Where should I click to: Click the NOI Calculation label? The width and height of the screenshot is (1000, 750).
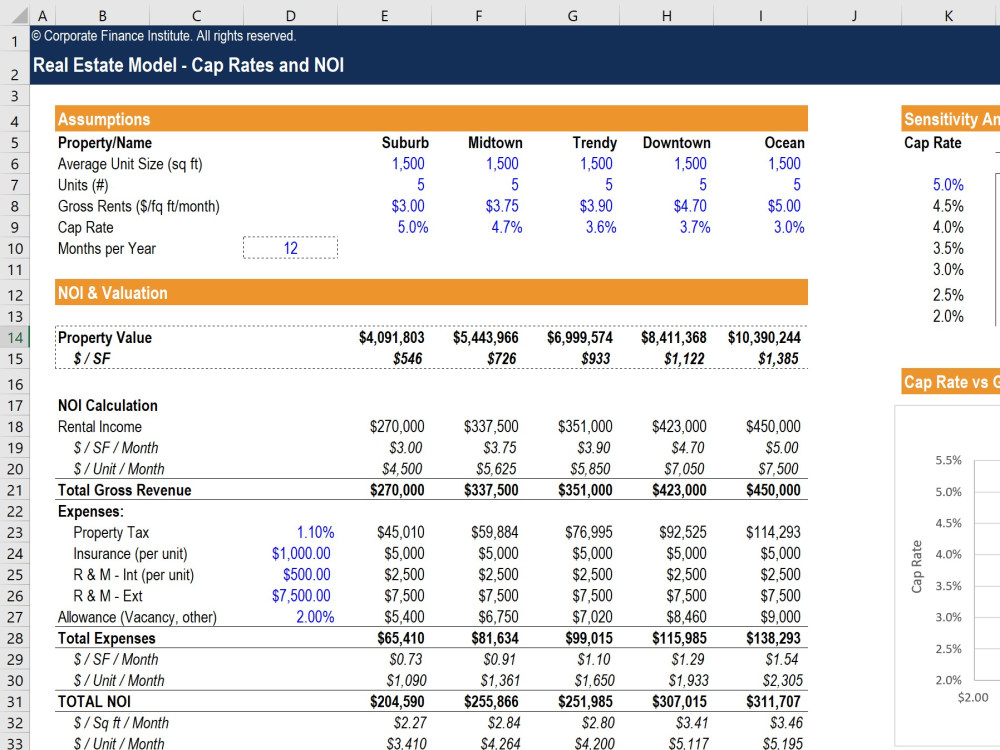pyautogui.click(x=107, y=406)
